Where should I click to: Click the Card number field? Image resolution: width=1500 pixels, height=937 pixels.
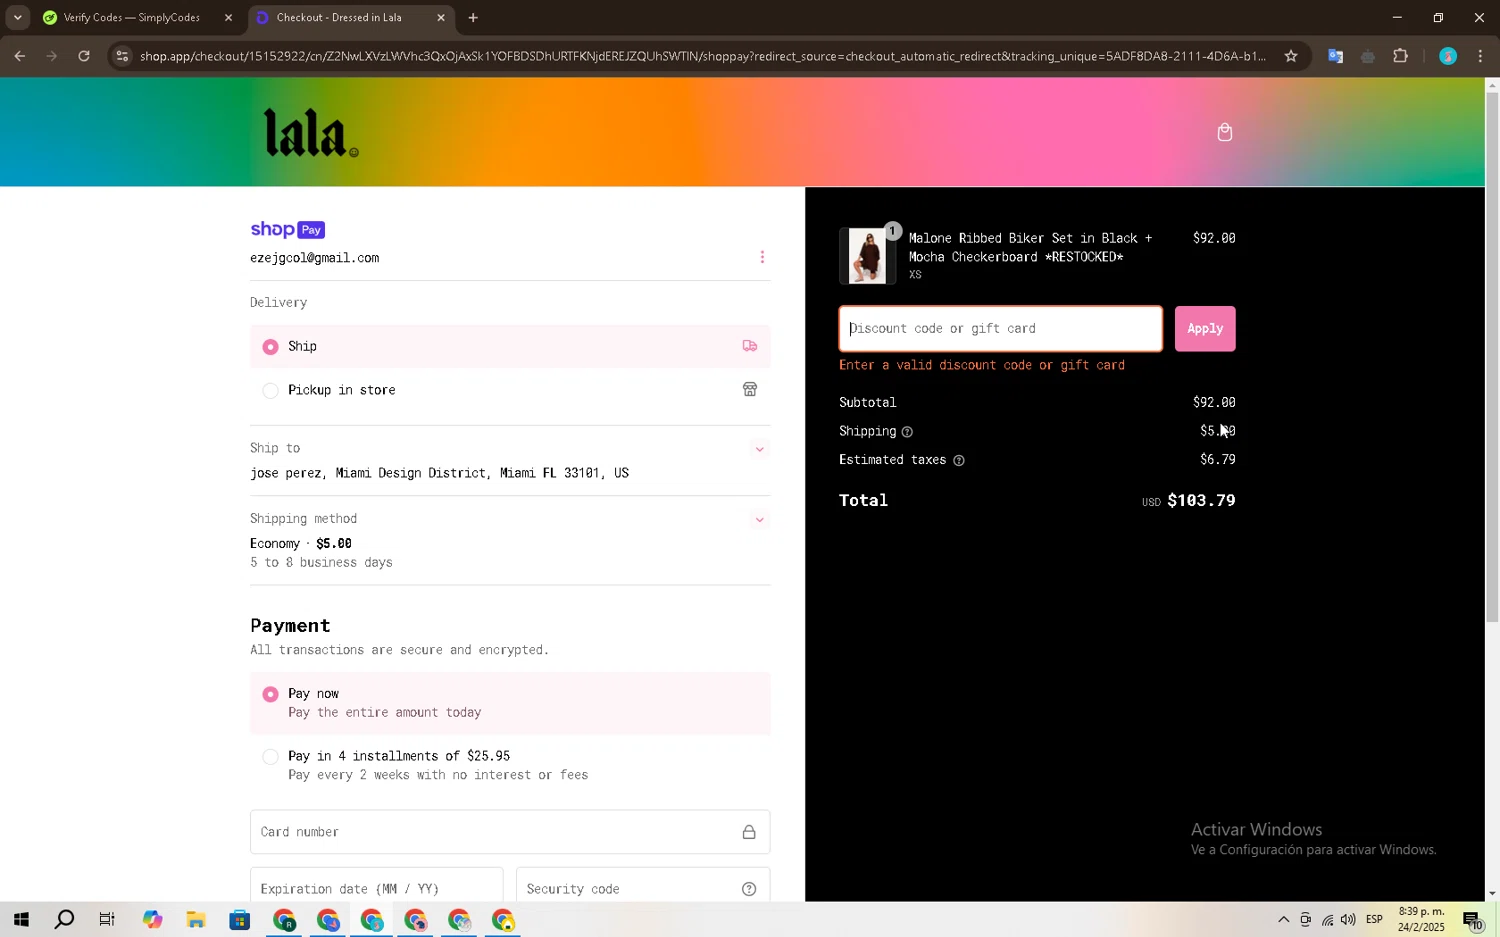pos(510,832)
